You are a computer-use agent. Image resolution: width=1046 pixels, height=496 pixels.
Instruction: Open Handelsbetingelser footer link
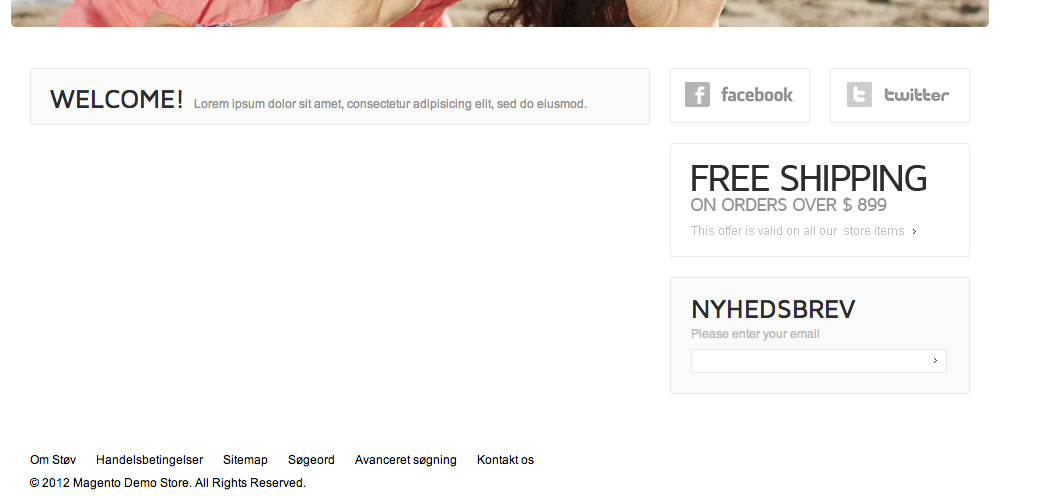click(149, 460)
